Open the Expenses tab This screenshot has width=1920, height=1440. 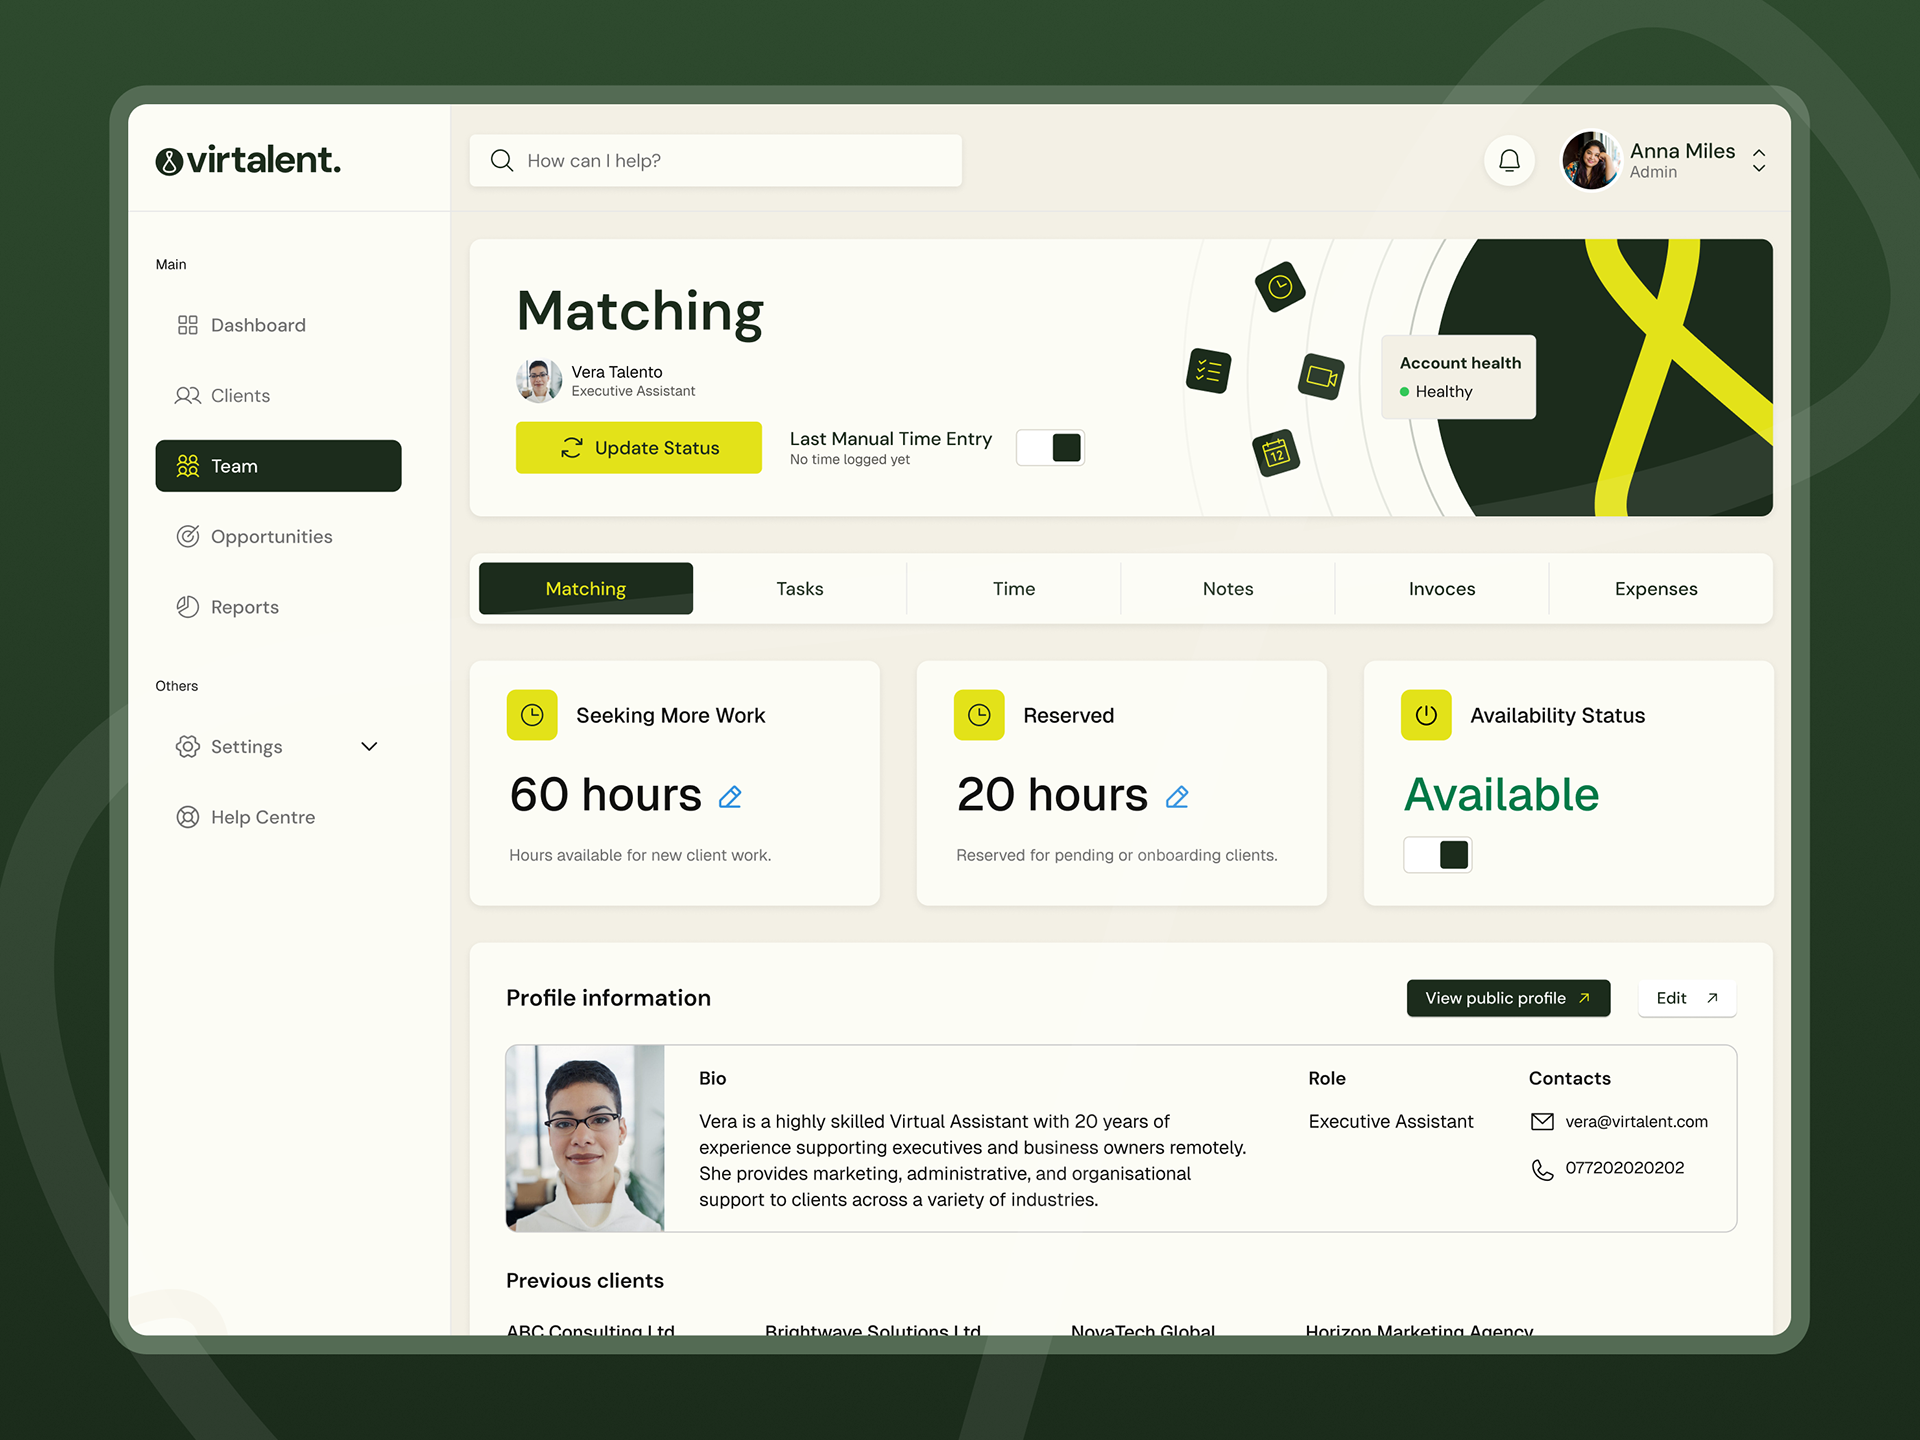pyautogui.click(x=1655, y=589)
